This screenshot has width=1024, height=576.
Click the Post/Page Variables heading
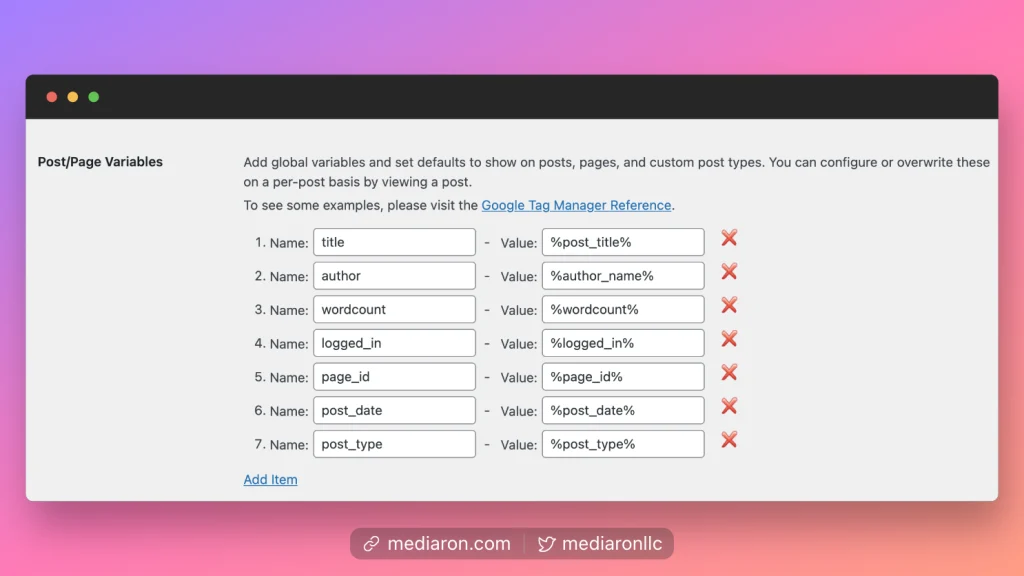(100, 162)
